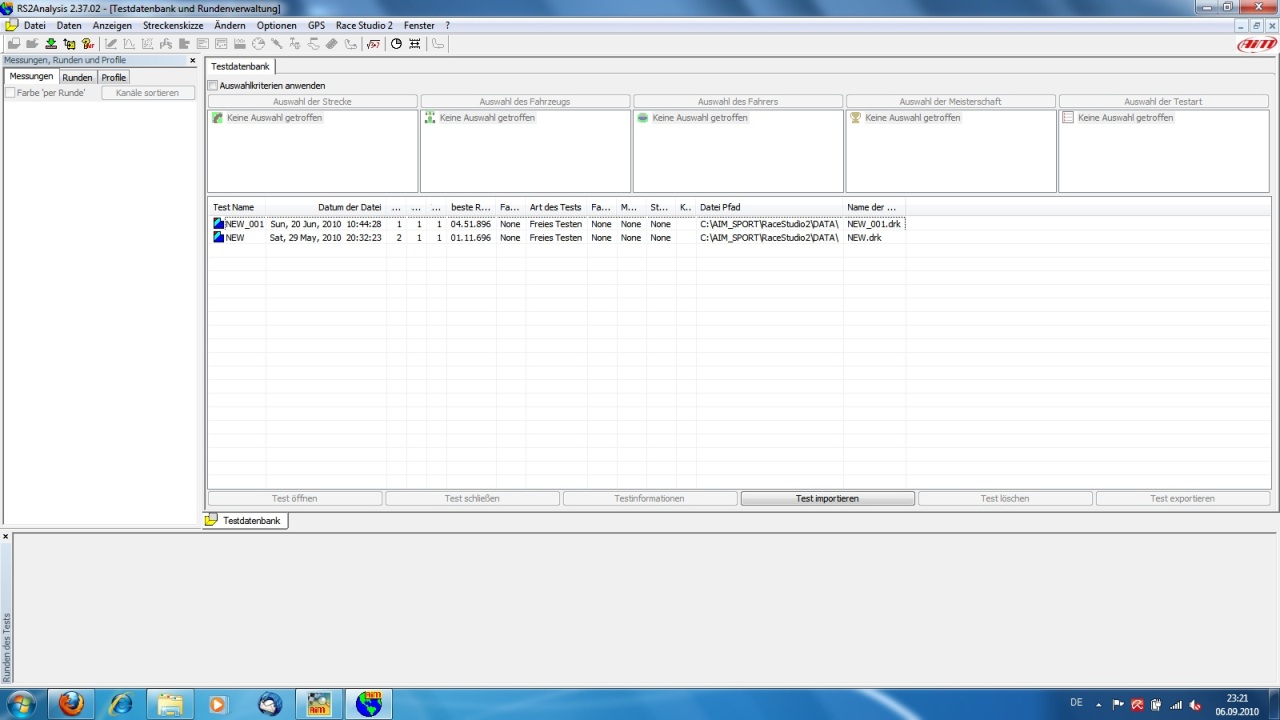
Task: Click the 'Testinformationen' button
Action: [x=650, y=498]
